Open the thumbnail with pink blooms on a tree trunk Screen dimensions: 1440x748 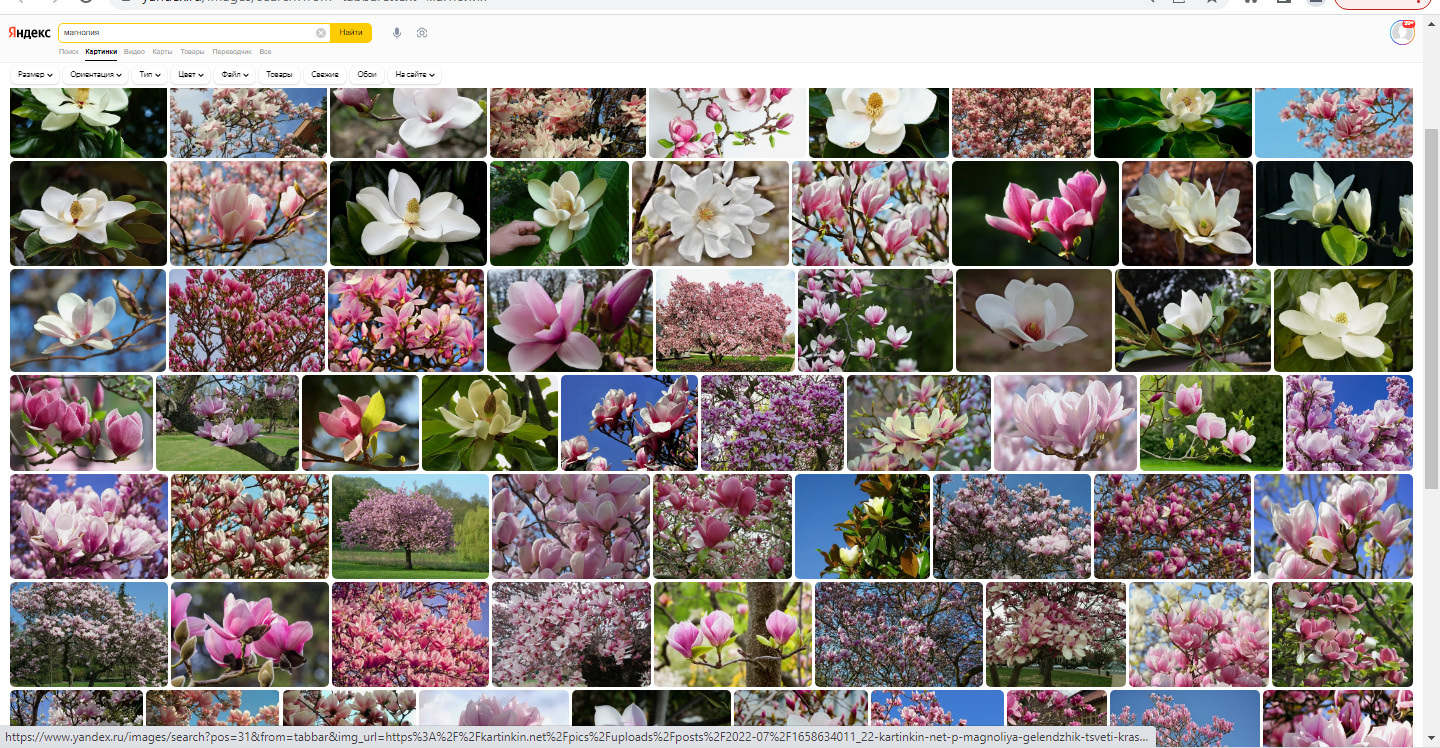coord(733,634)
